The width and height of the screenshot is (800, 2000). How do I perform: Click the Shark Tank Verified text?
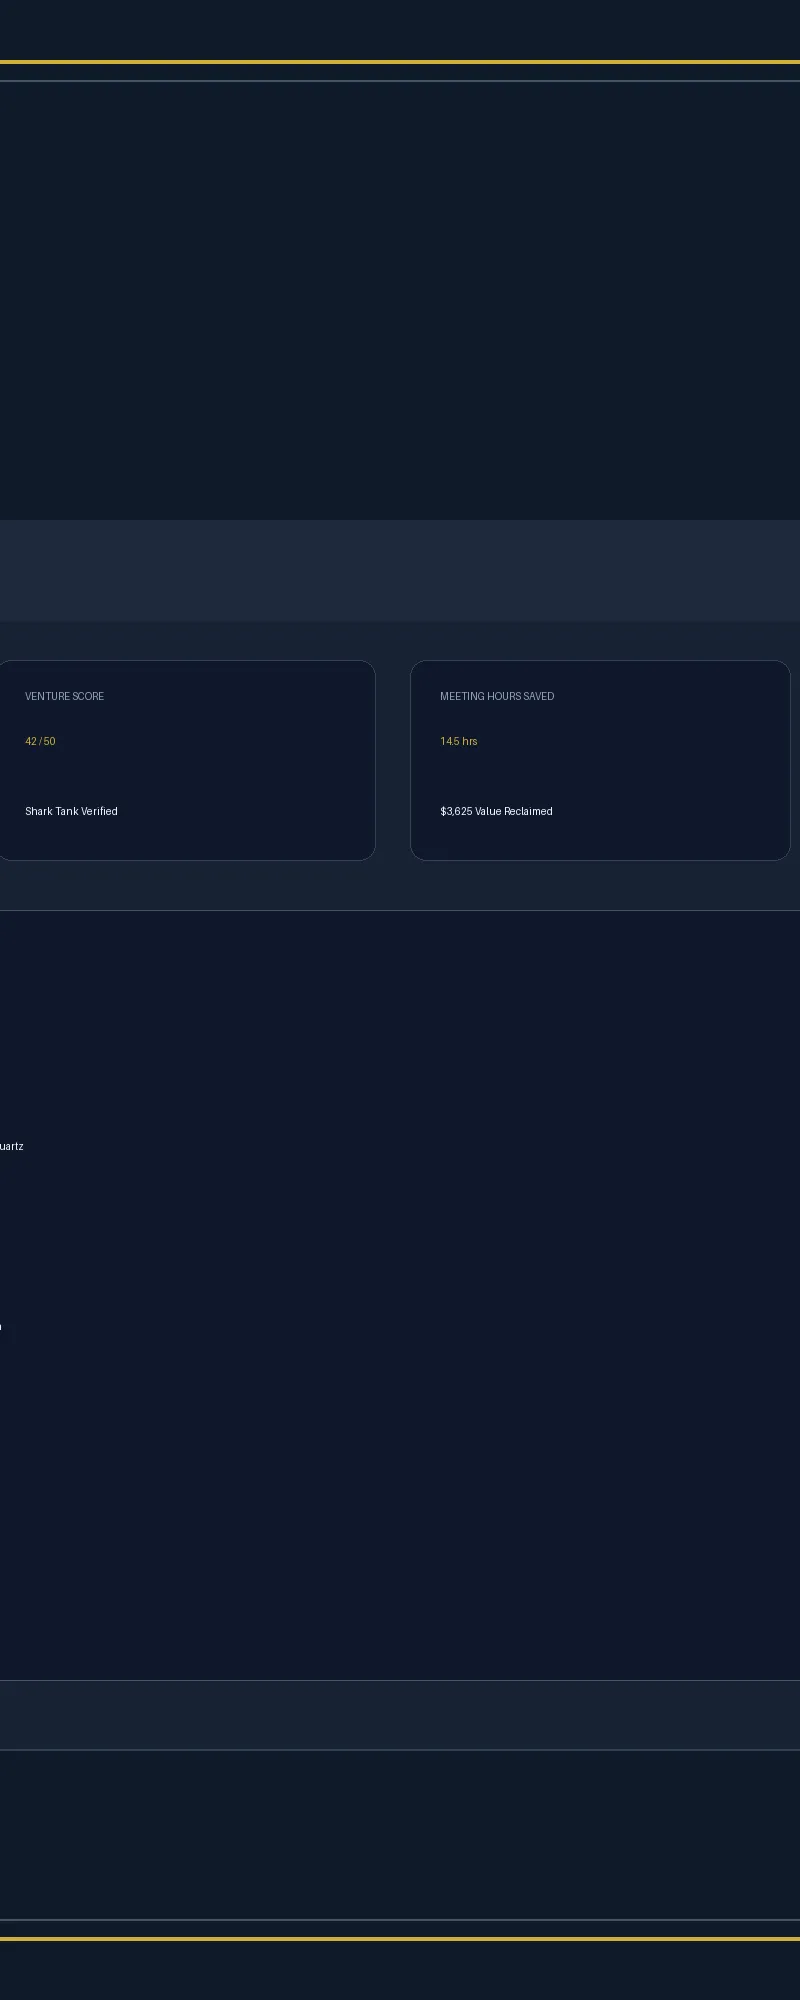tap(71, 811)
